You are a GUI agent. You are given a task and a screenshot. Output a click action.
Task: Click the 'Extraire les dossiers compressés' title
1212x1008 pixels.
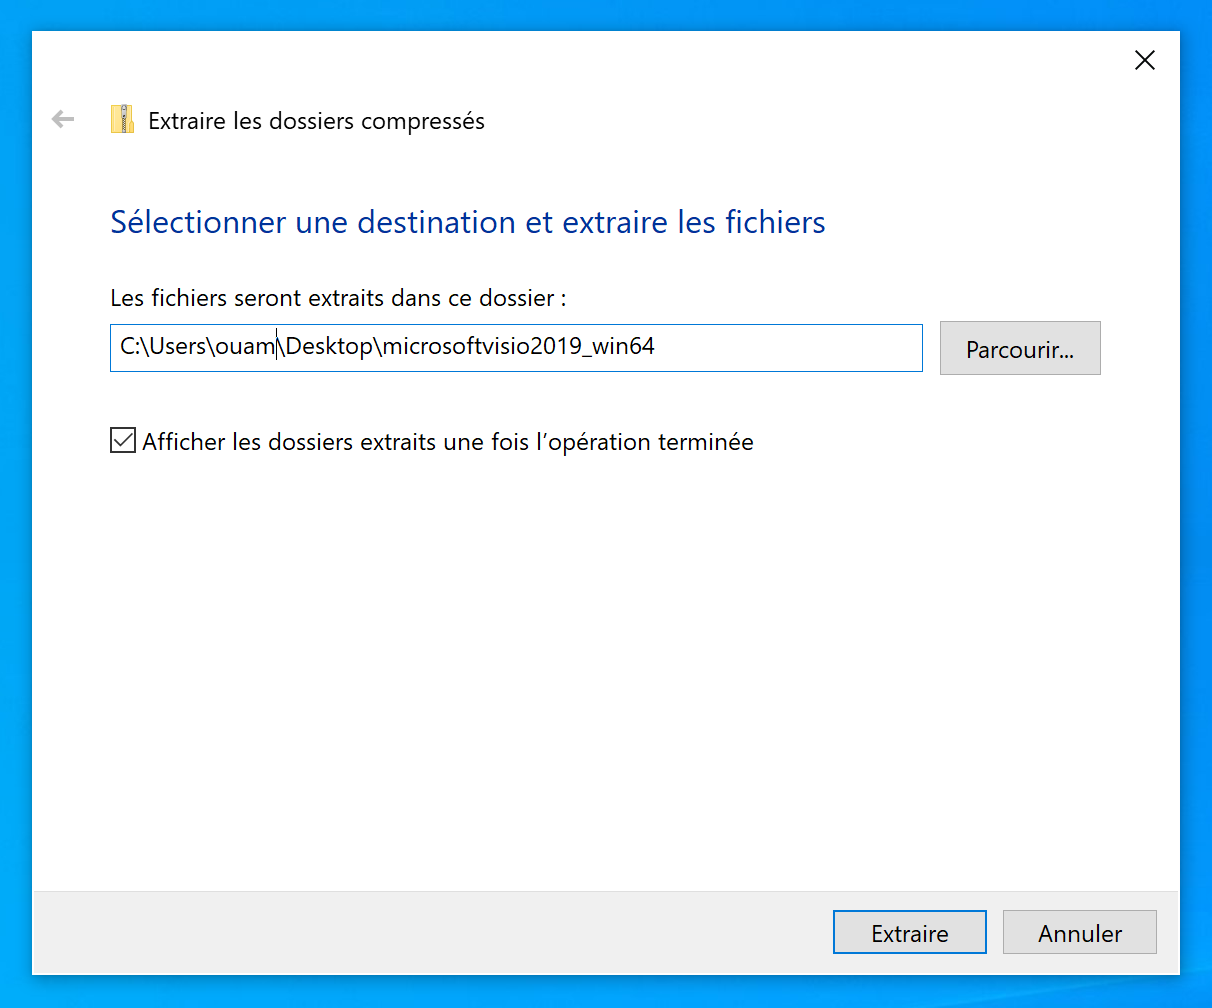coord(316,121)
